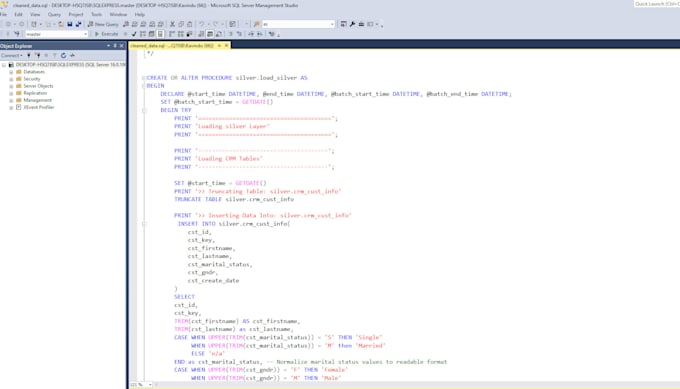Click the Comment Out selected lines icon
680x389 pixels.
pyautogui.click(x=230, y=34)
